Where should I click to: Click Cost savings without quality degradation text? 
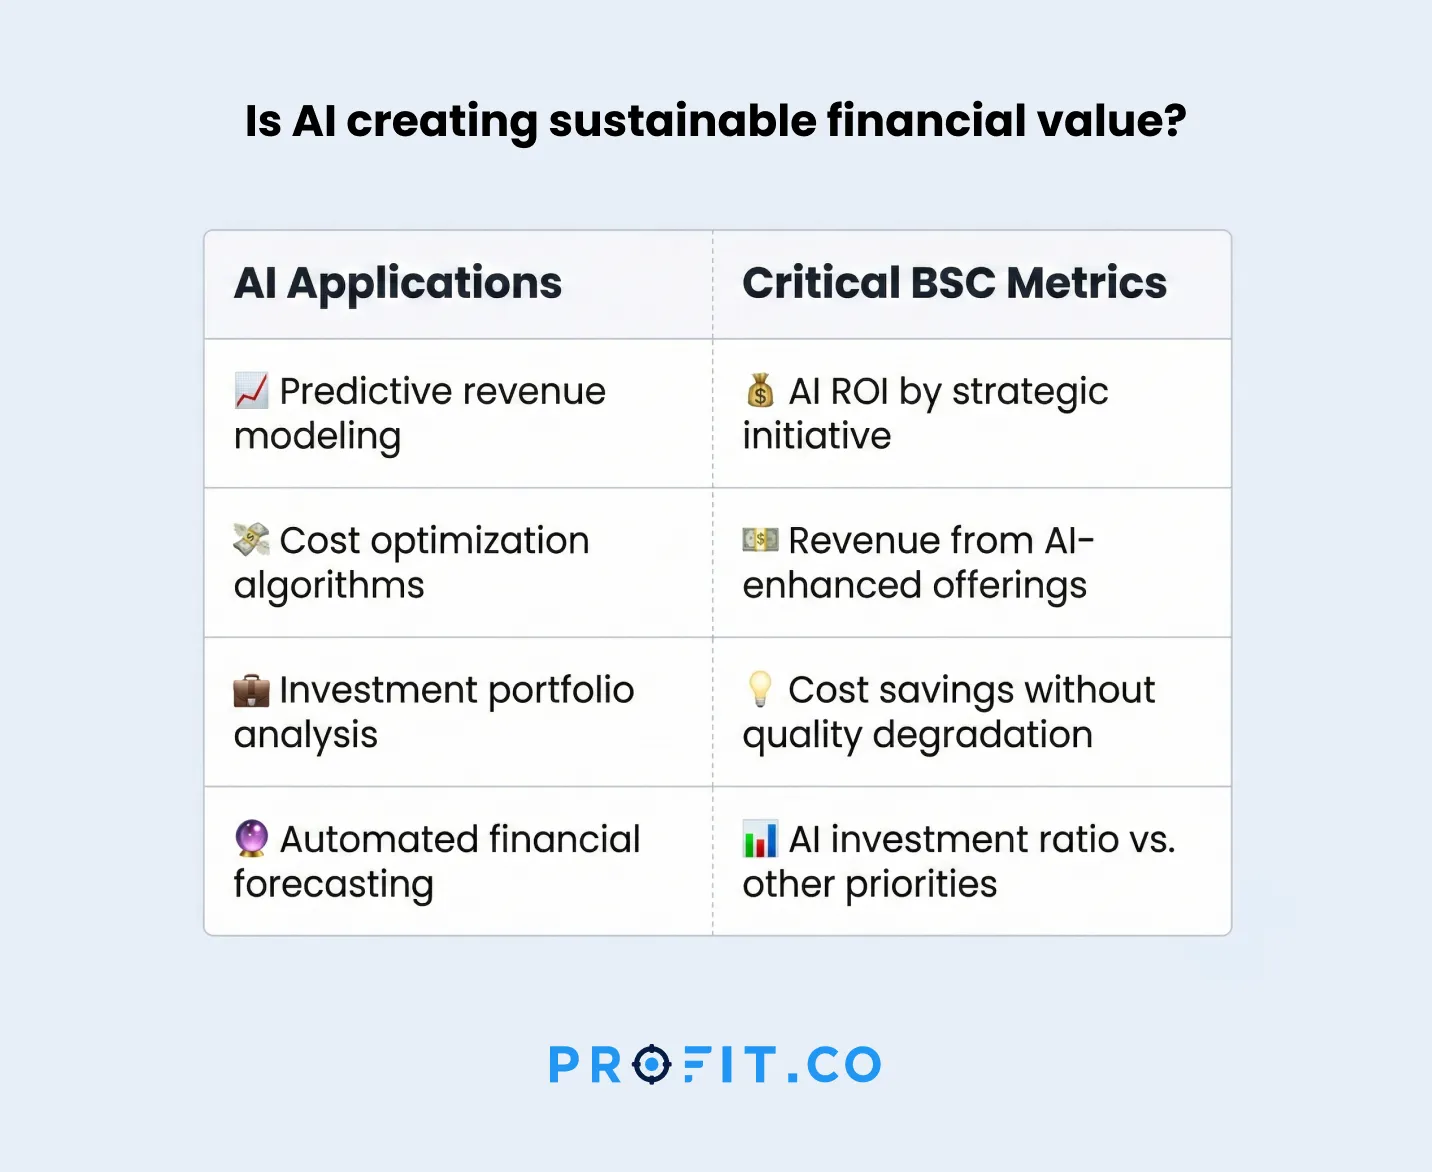tap(948, 712)
